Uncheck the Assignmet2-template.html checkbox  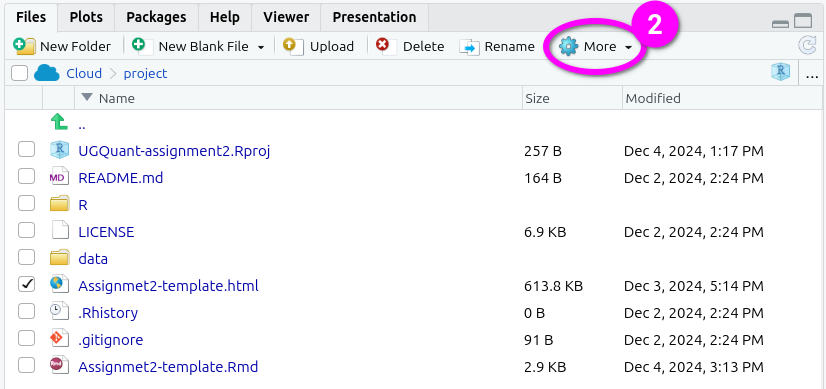point(26,285)
